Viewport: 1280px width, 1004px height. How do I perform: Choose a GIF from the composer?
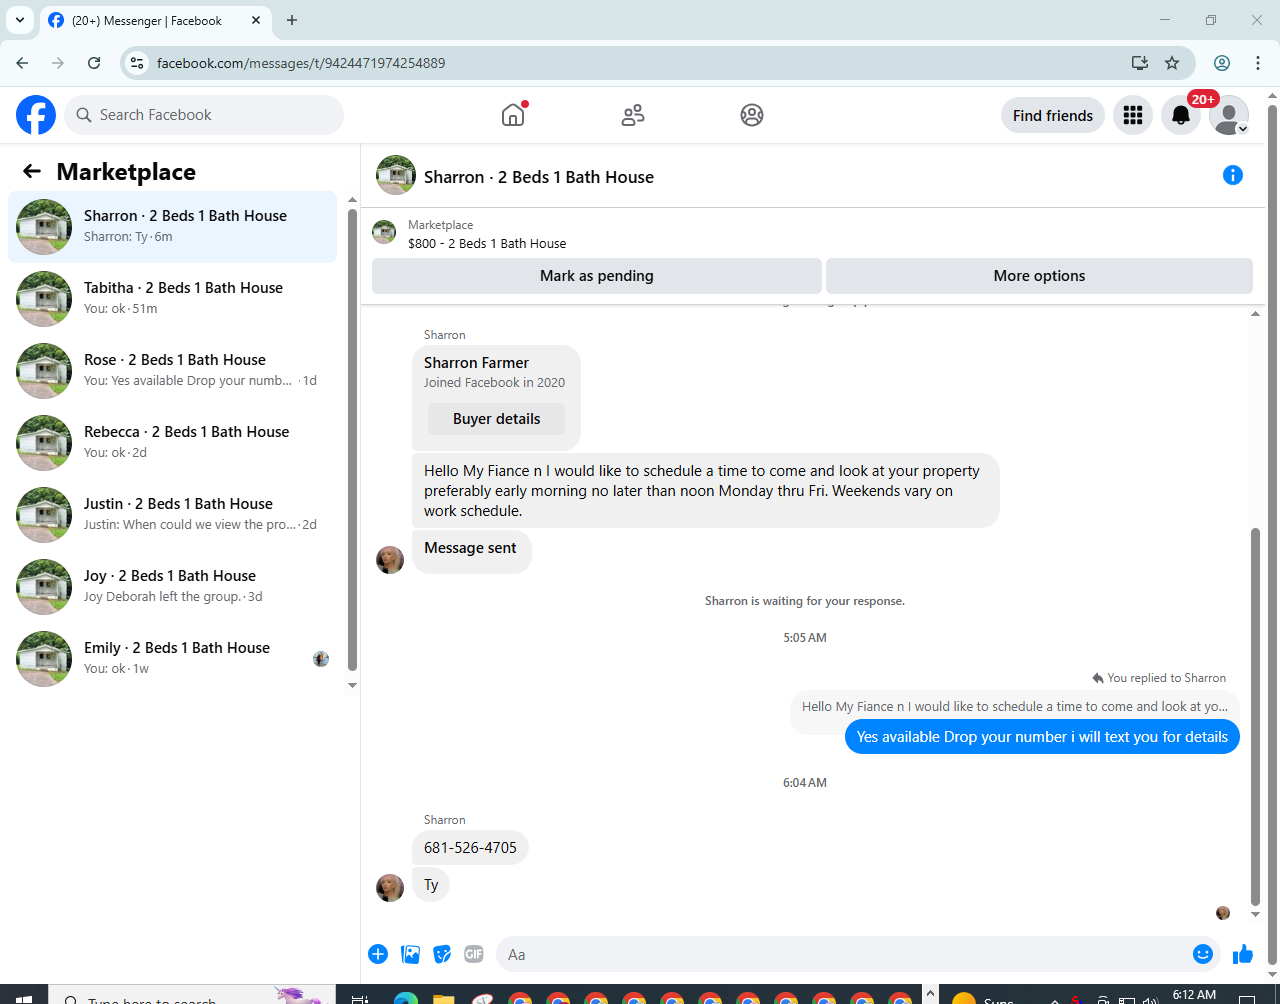(x=474, y=954)
